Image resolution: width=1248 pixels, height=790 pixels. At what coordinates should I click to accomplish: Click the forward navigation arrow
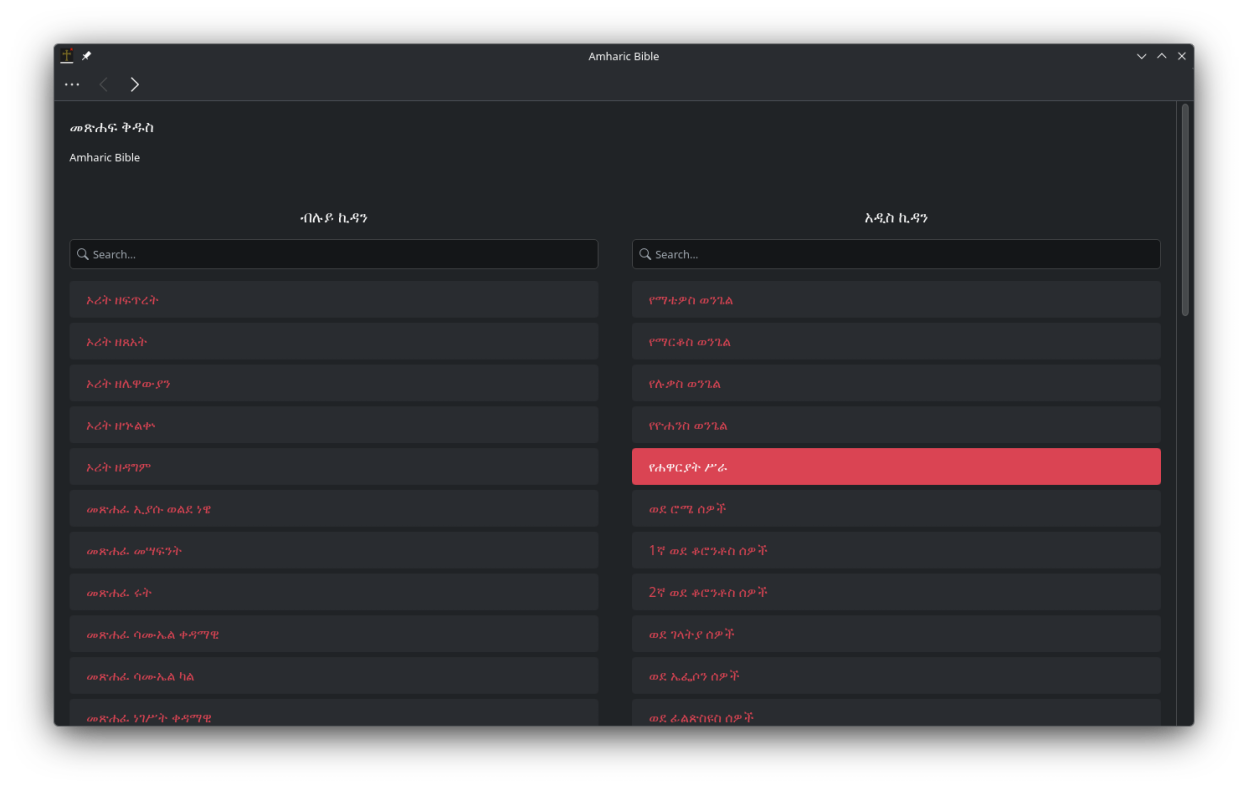point(135,85)
